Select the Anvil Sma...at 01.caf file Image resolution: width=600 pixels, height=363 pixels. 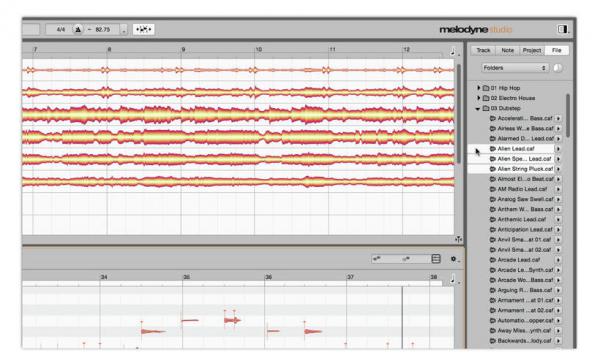pos(524,239)
